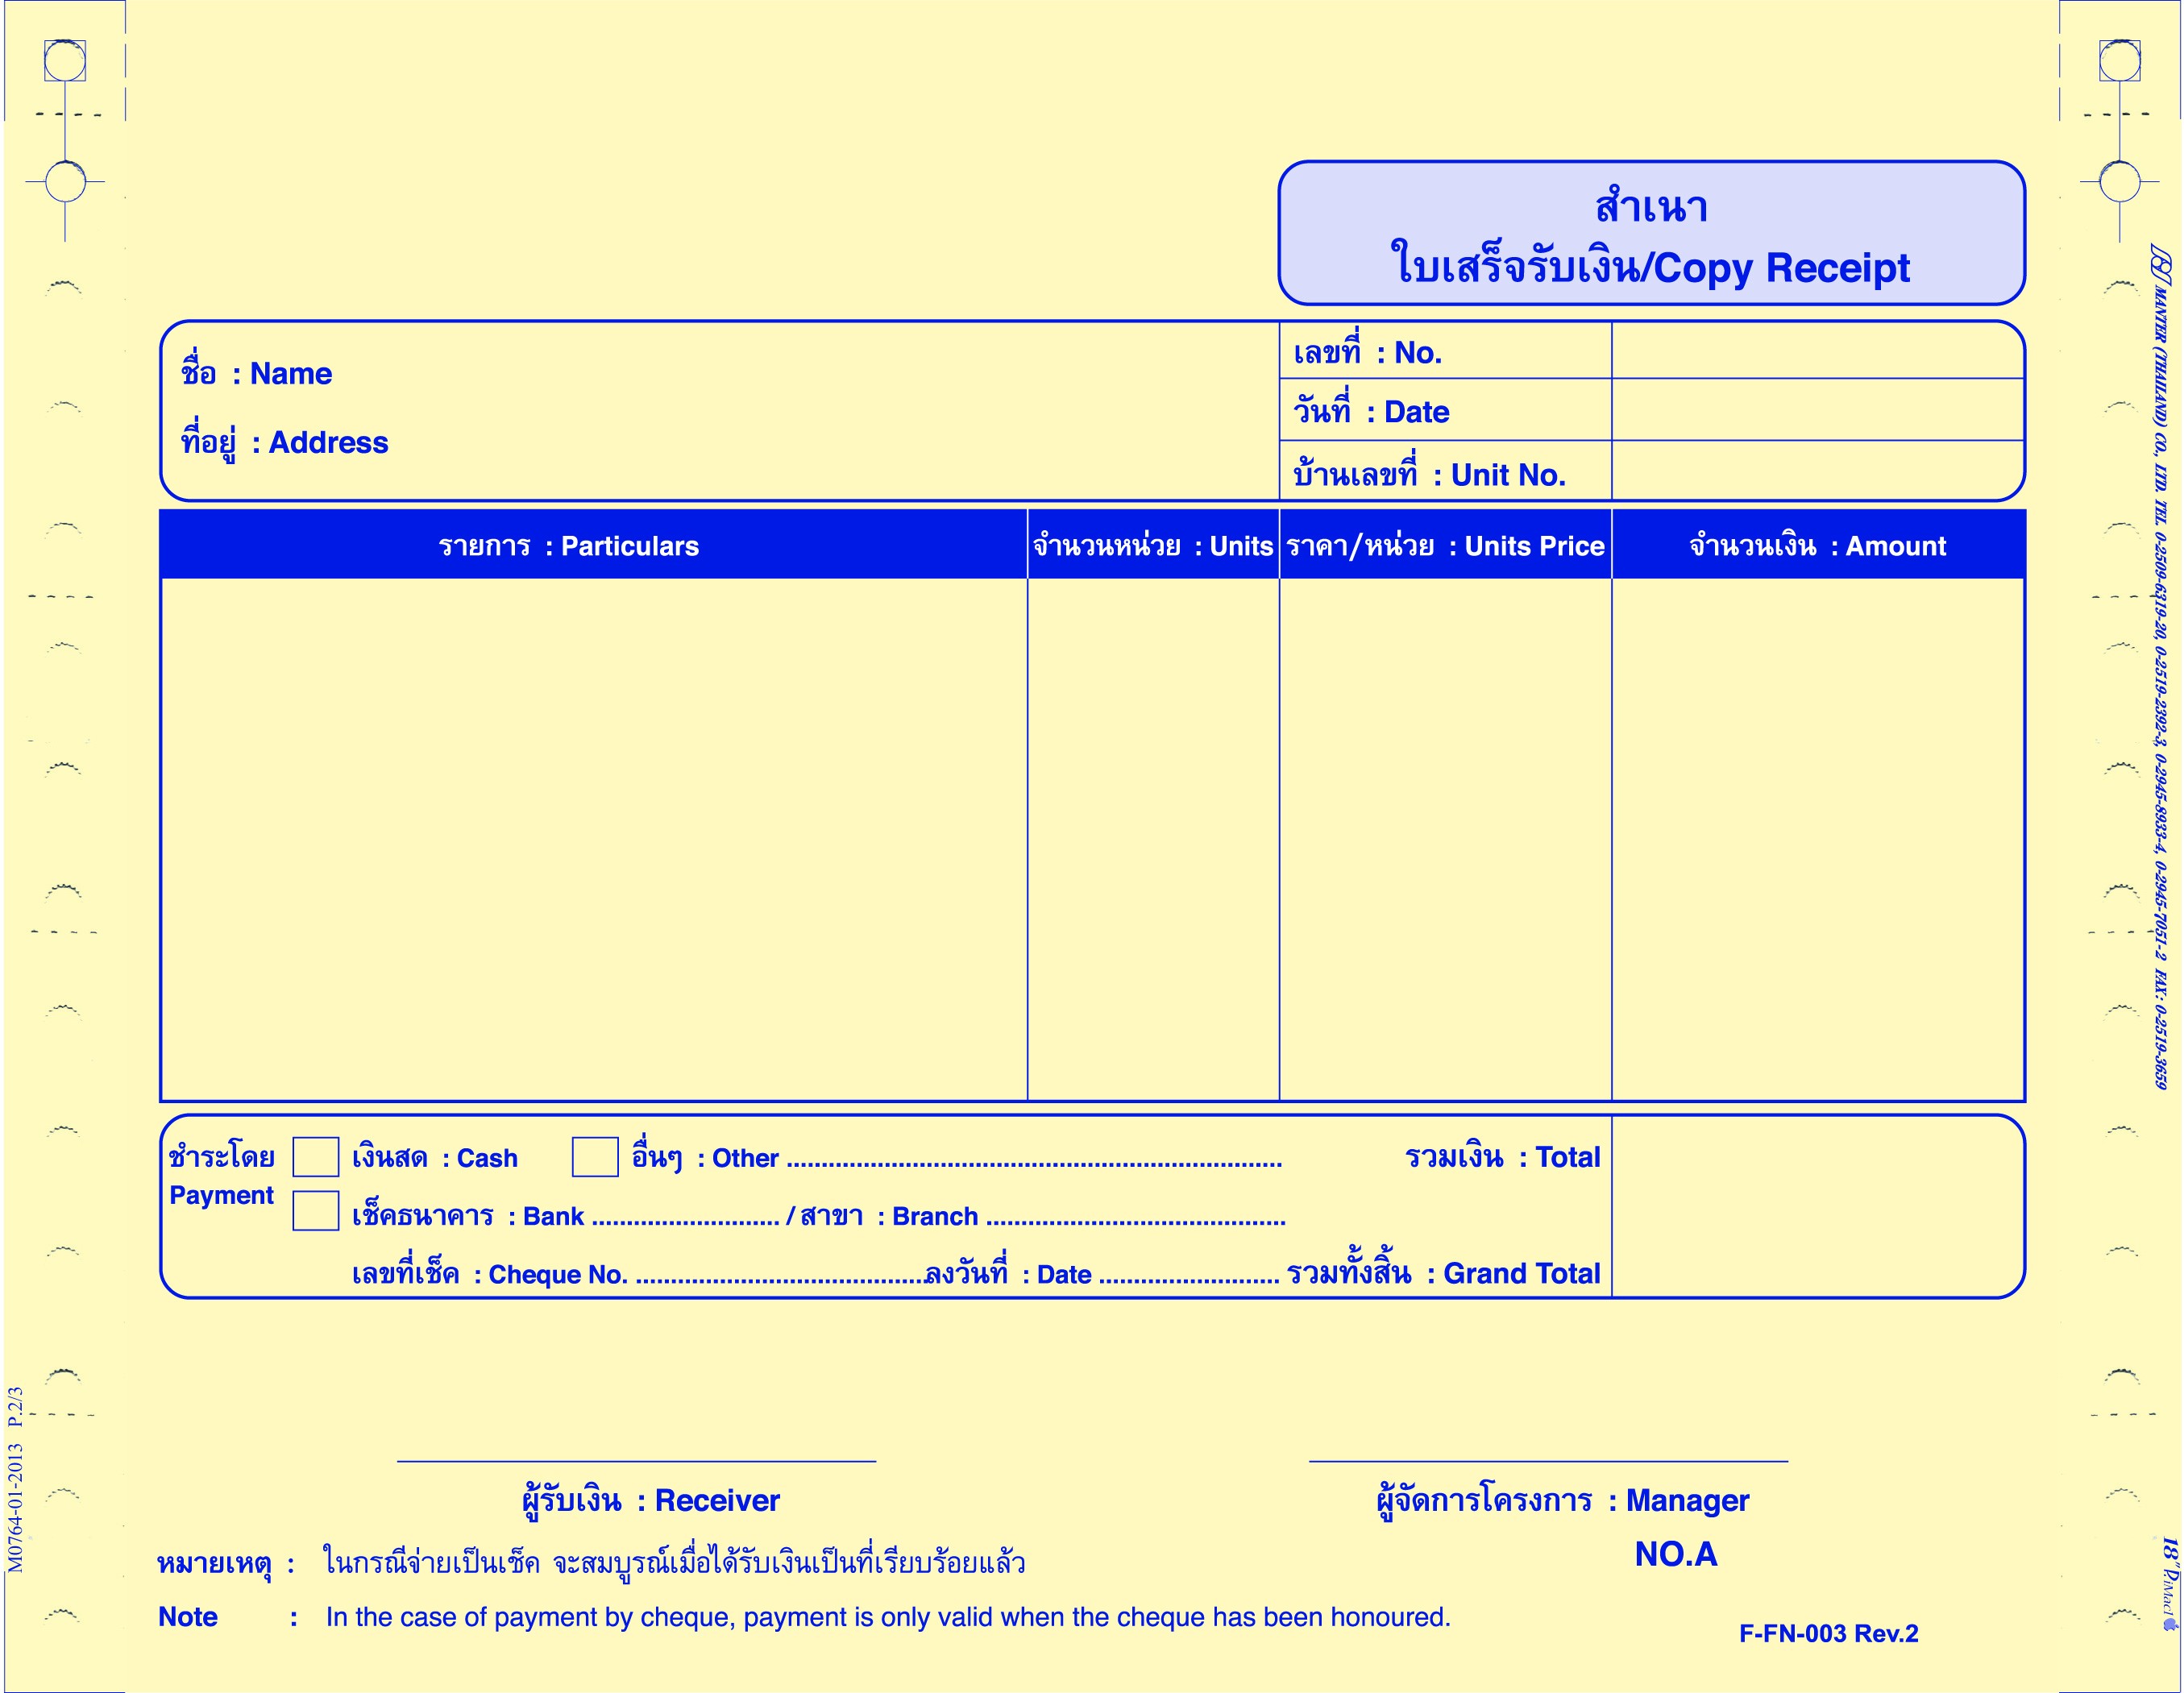
Task: Click the 'Manager' label
Action: click(1562, 1501)
